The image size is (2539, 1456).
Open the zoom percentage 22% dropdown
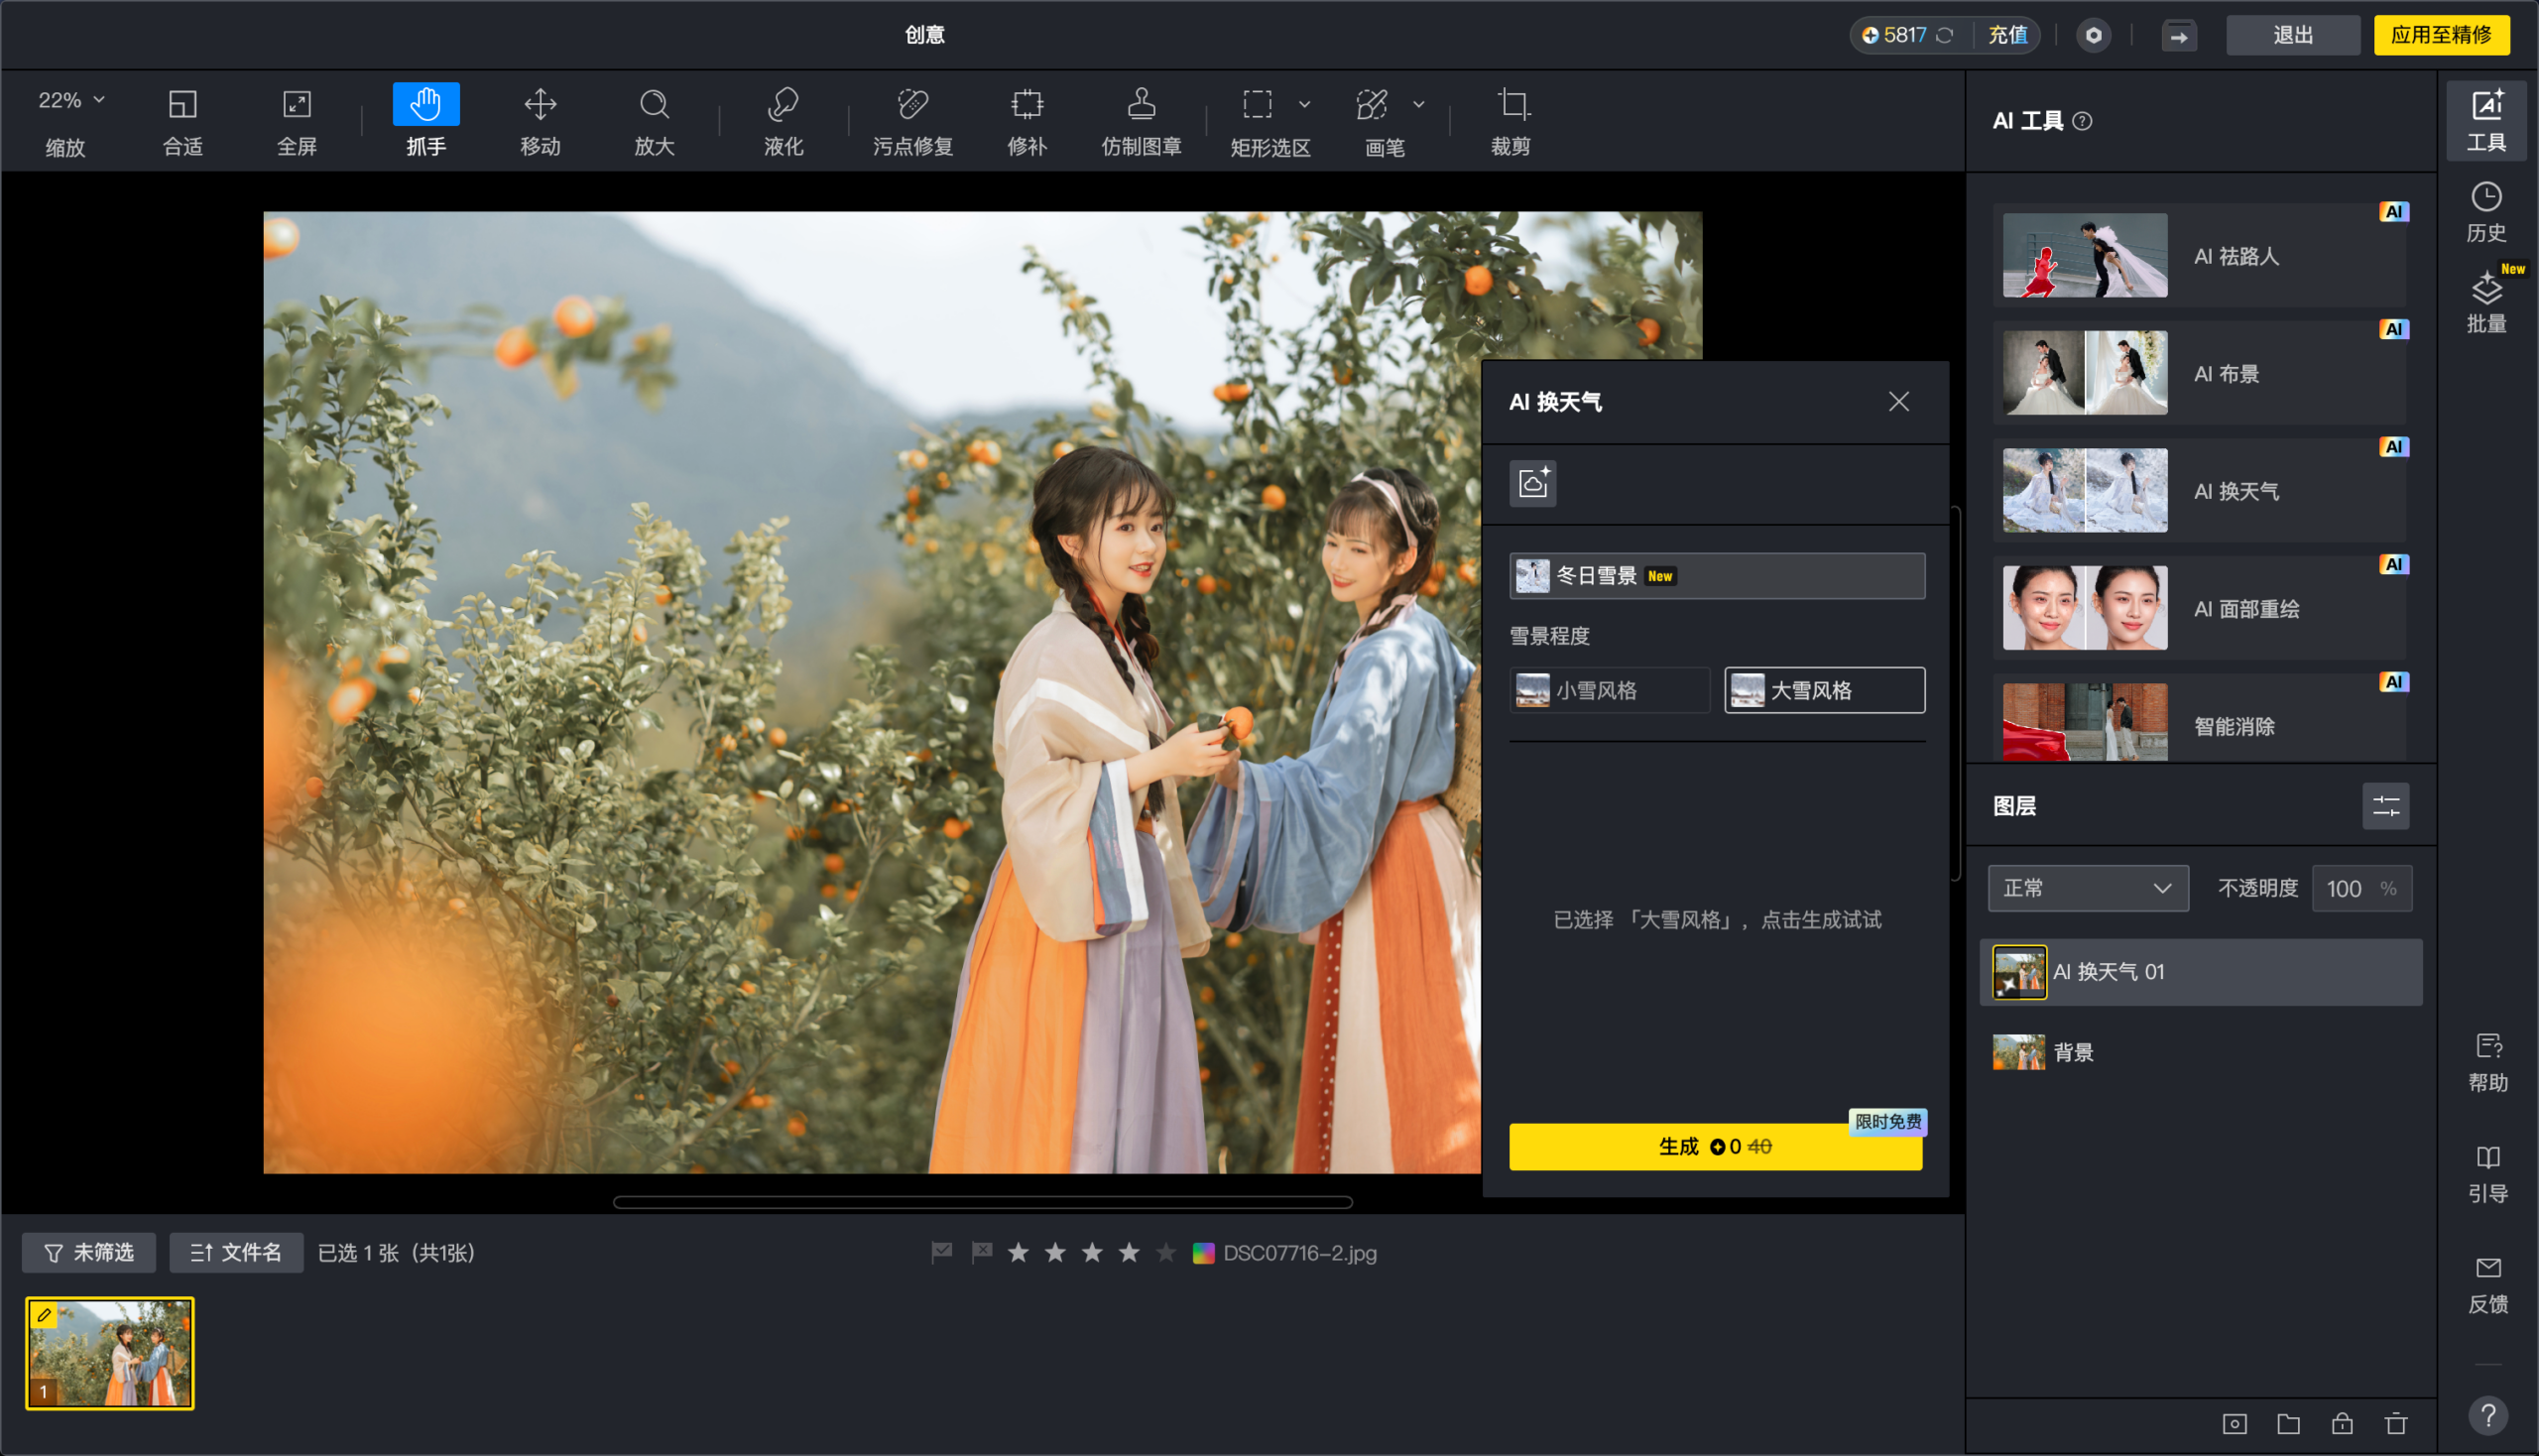(71, 100)
